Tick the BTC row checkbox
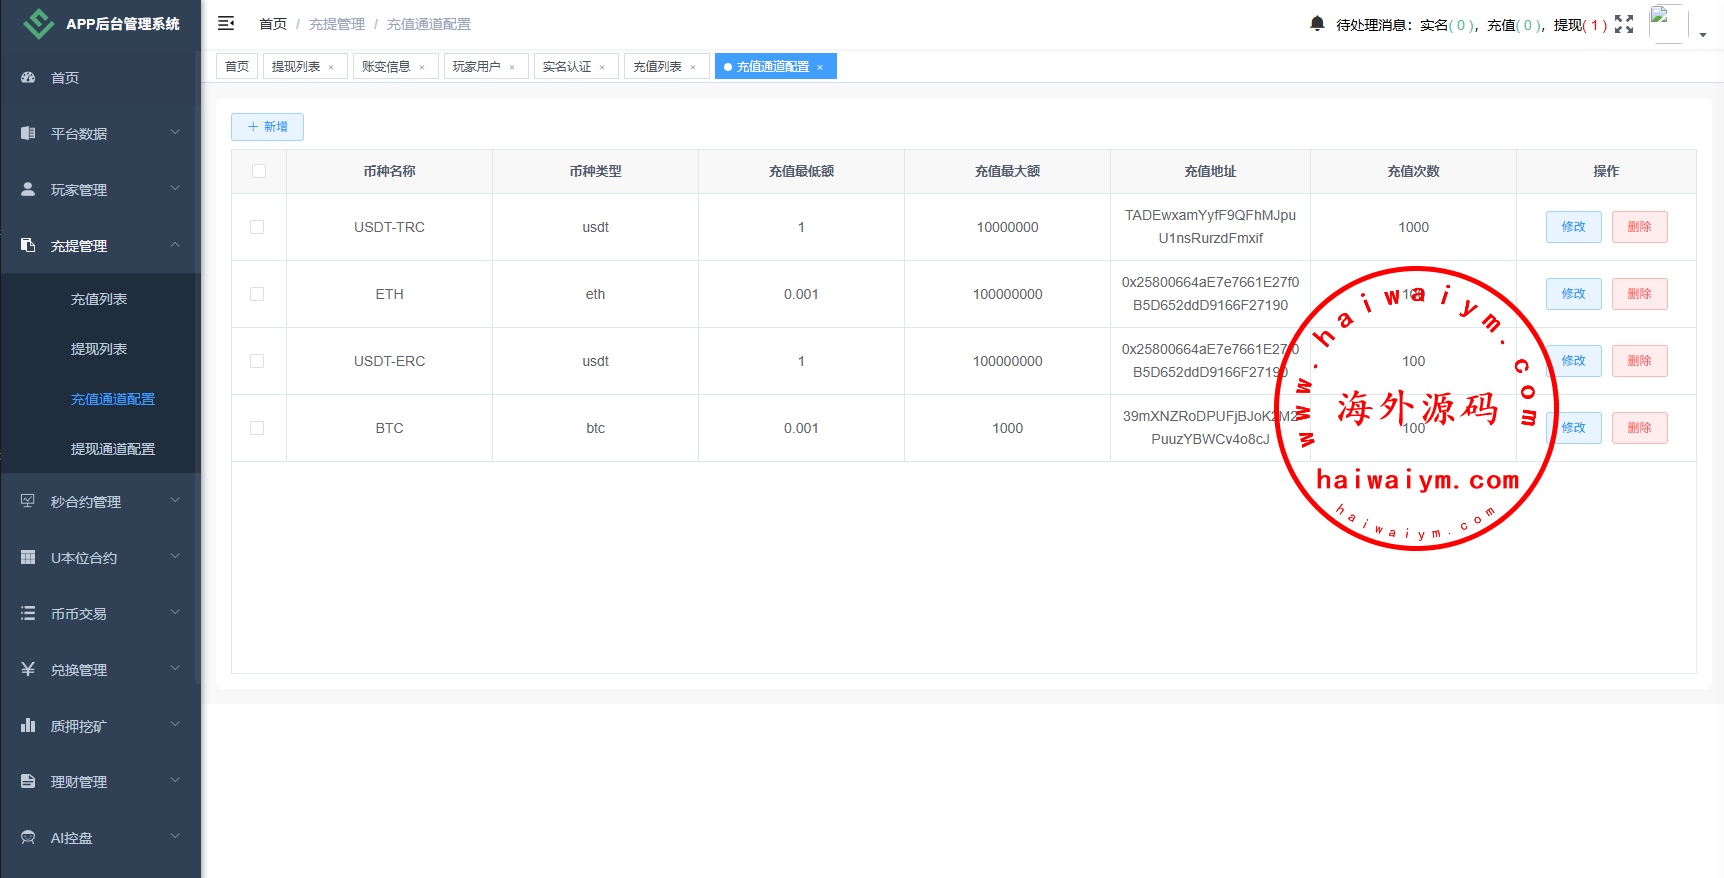This screenshot has width=1724, height=878. point(257,428)
